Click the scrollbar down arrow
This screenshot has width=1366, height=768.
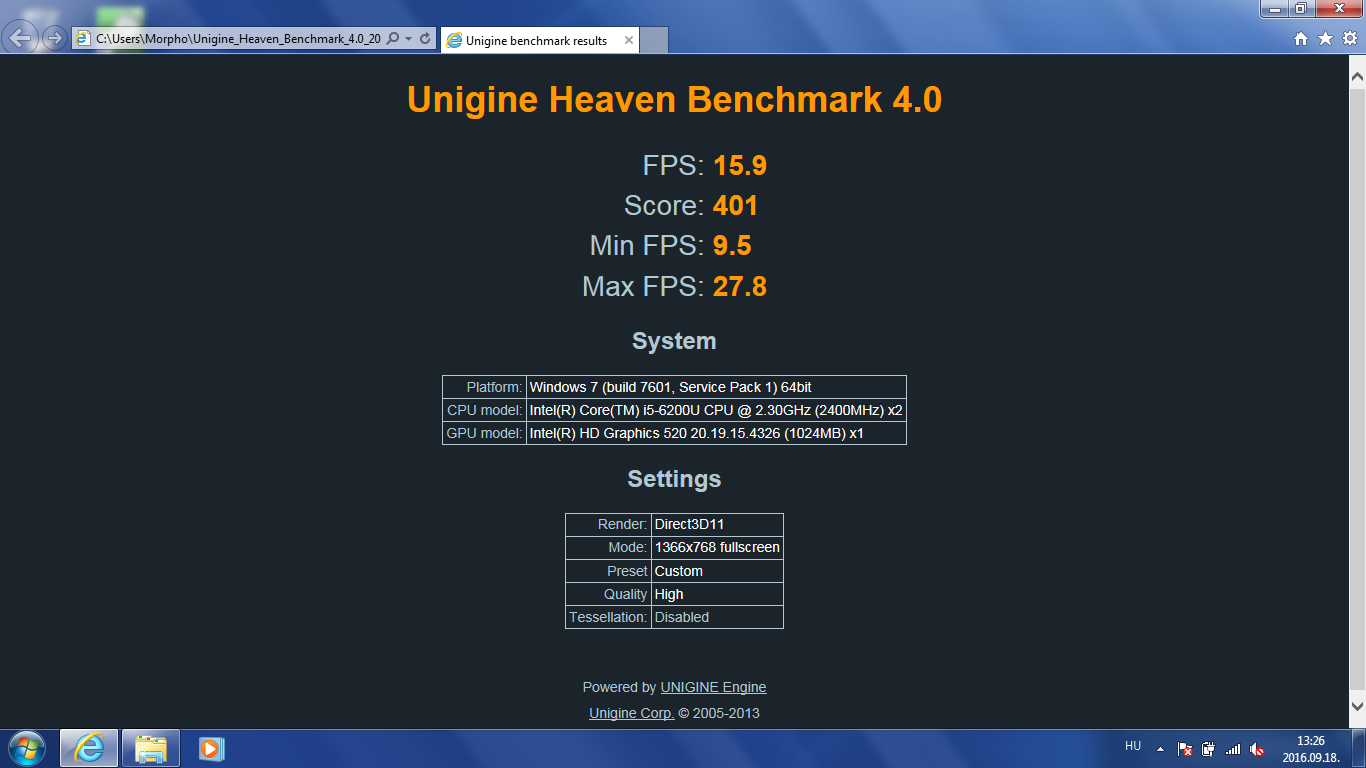coord(1357,706)
